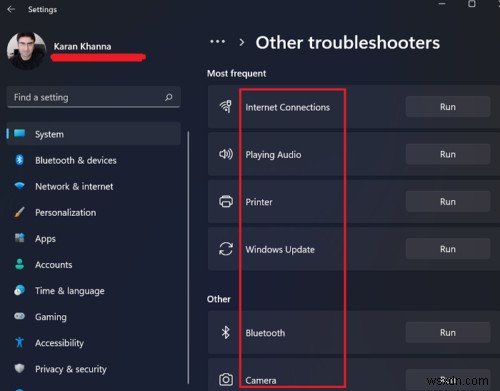Image resolution: width=500 pixels, height=391 pixels.
Task: Click the Camera troubleshooter icon
Action: (x=226, y=380)
